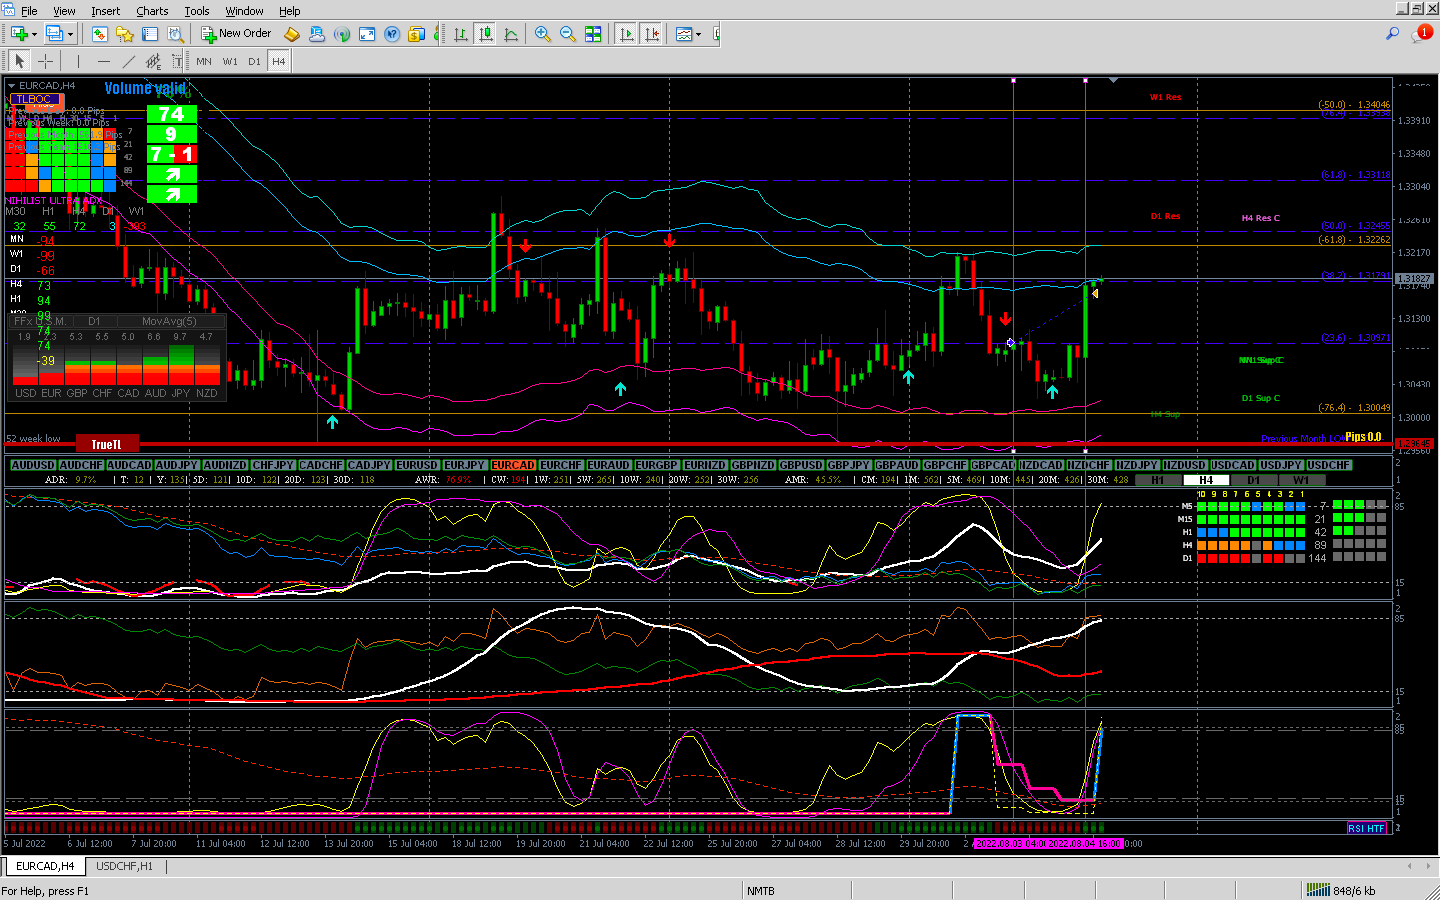Image resolution: width=1440 pixels, height=900 pixels.
Task: Select the crosshair cursor tool
Action: pyautogui.click(x=46, y=61)
